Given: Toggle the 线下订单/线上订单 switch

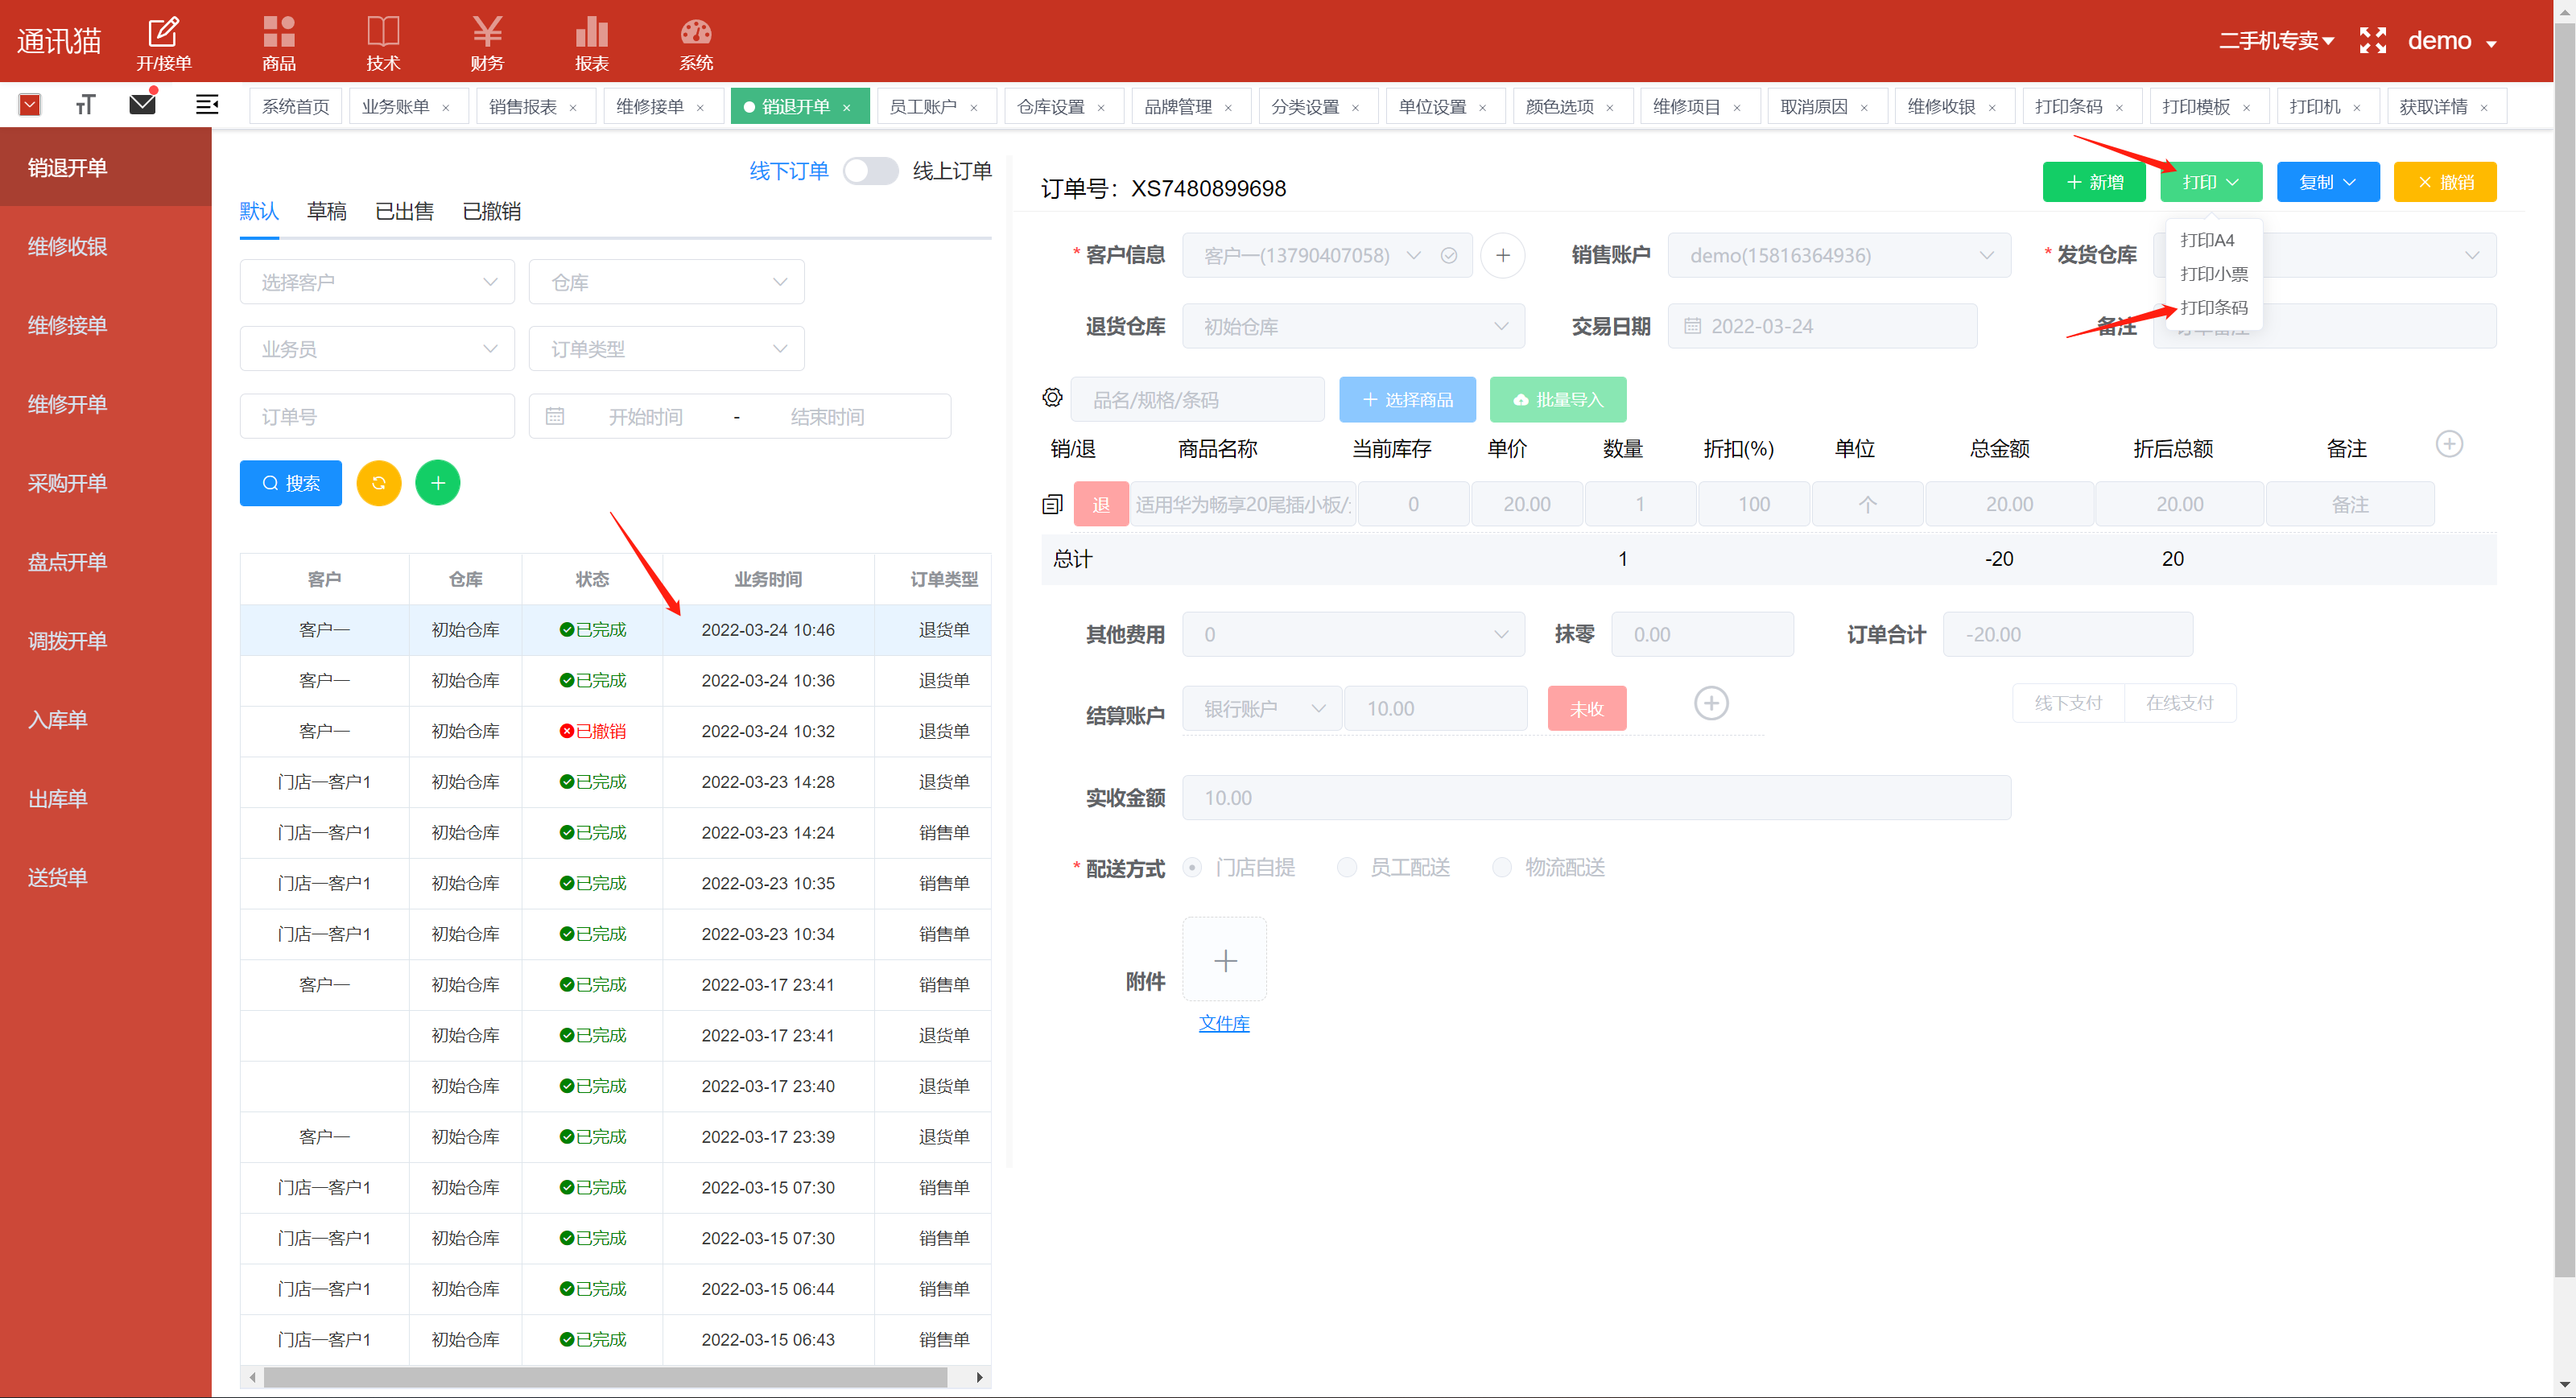Looking at the screenshot, I should (870, 171).
